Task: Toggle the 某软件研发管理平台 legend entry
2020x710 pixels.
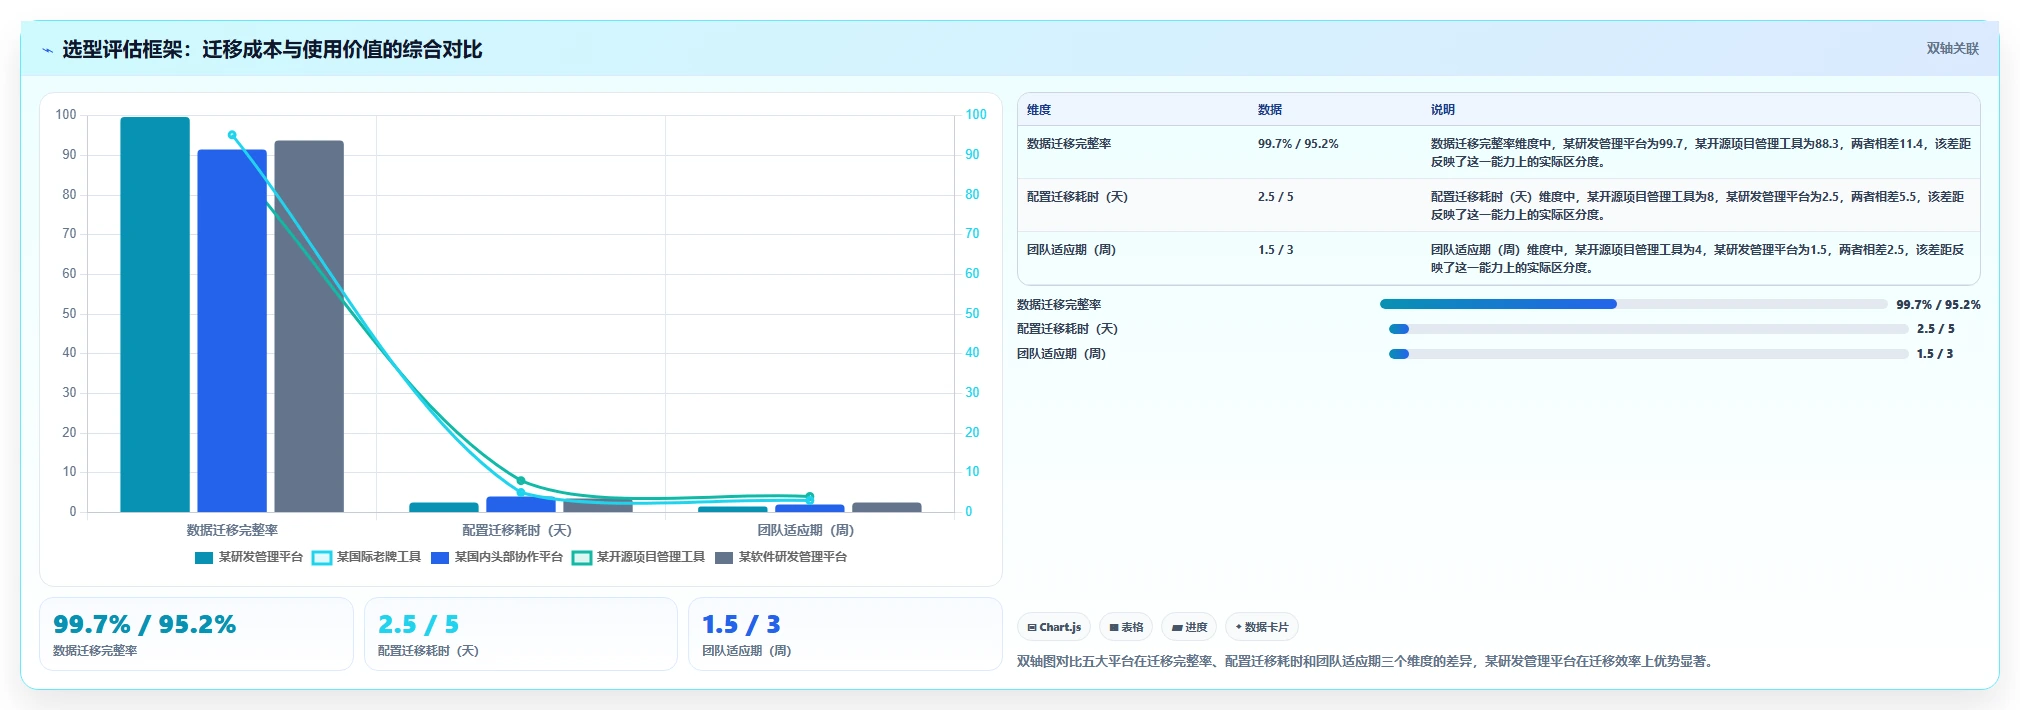Action: tap(781, 557)
